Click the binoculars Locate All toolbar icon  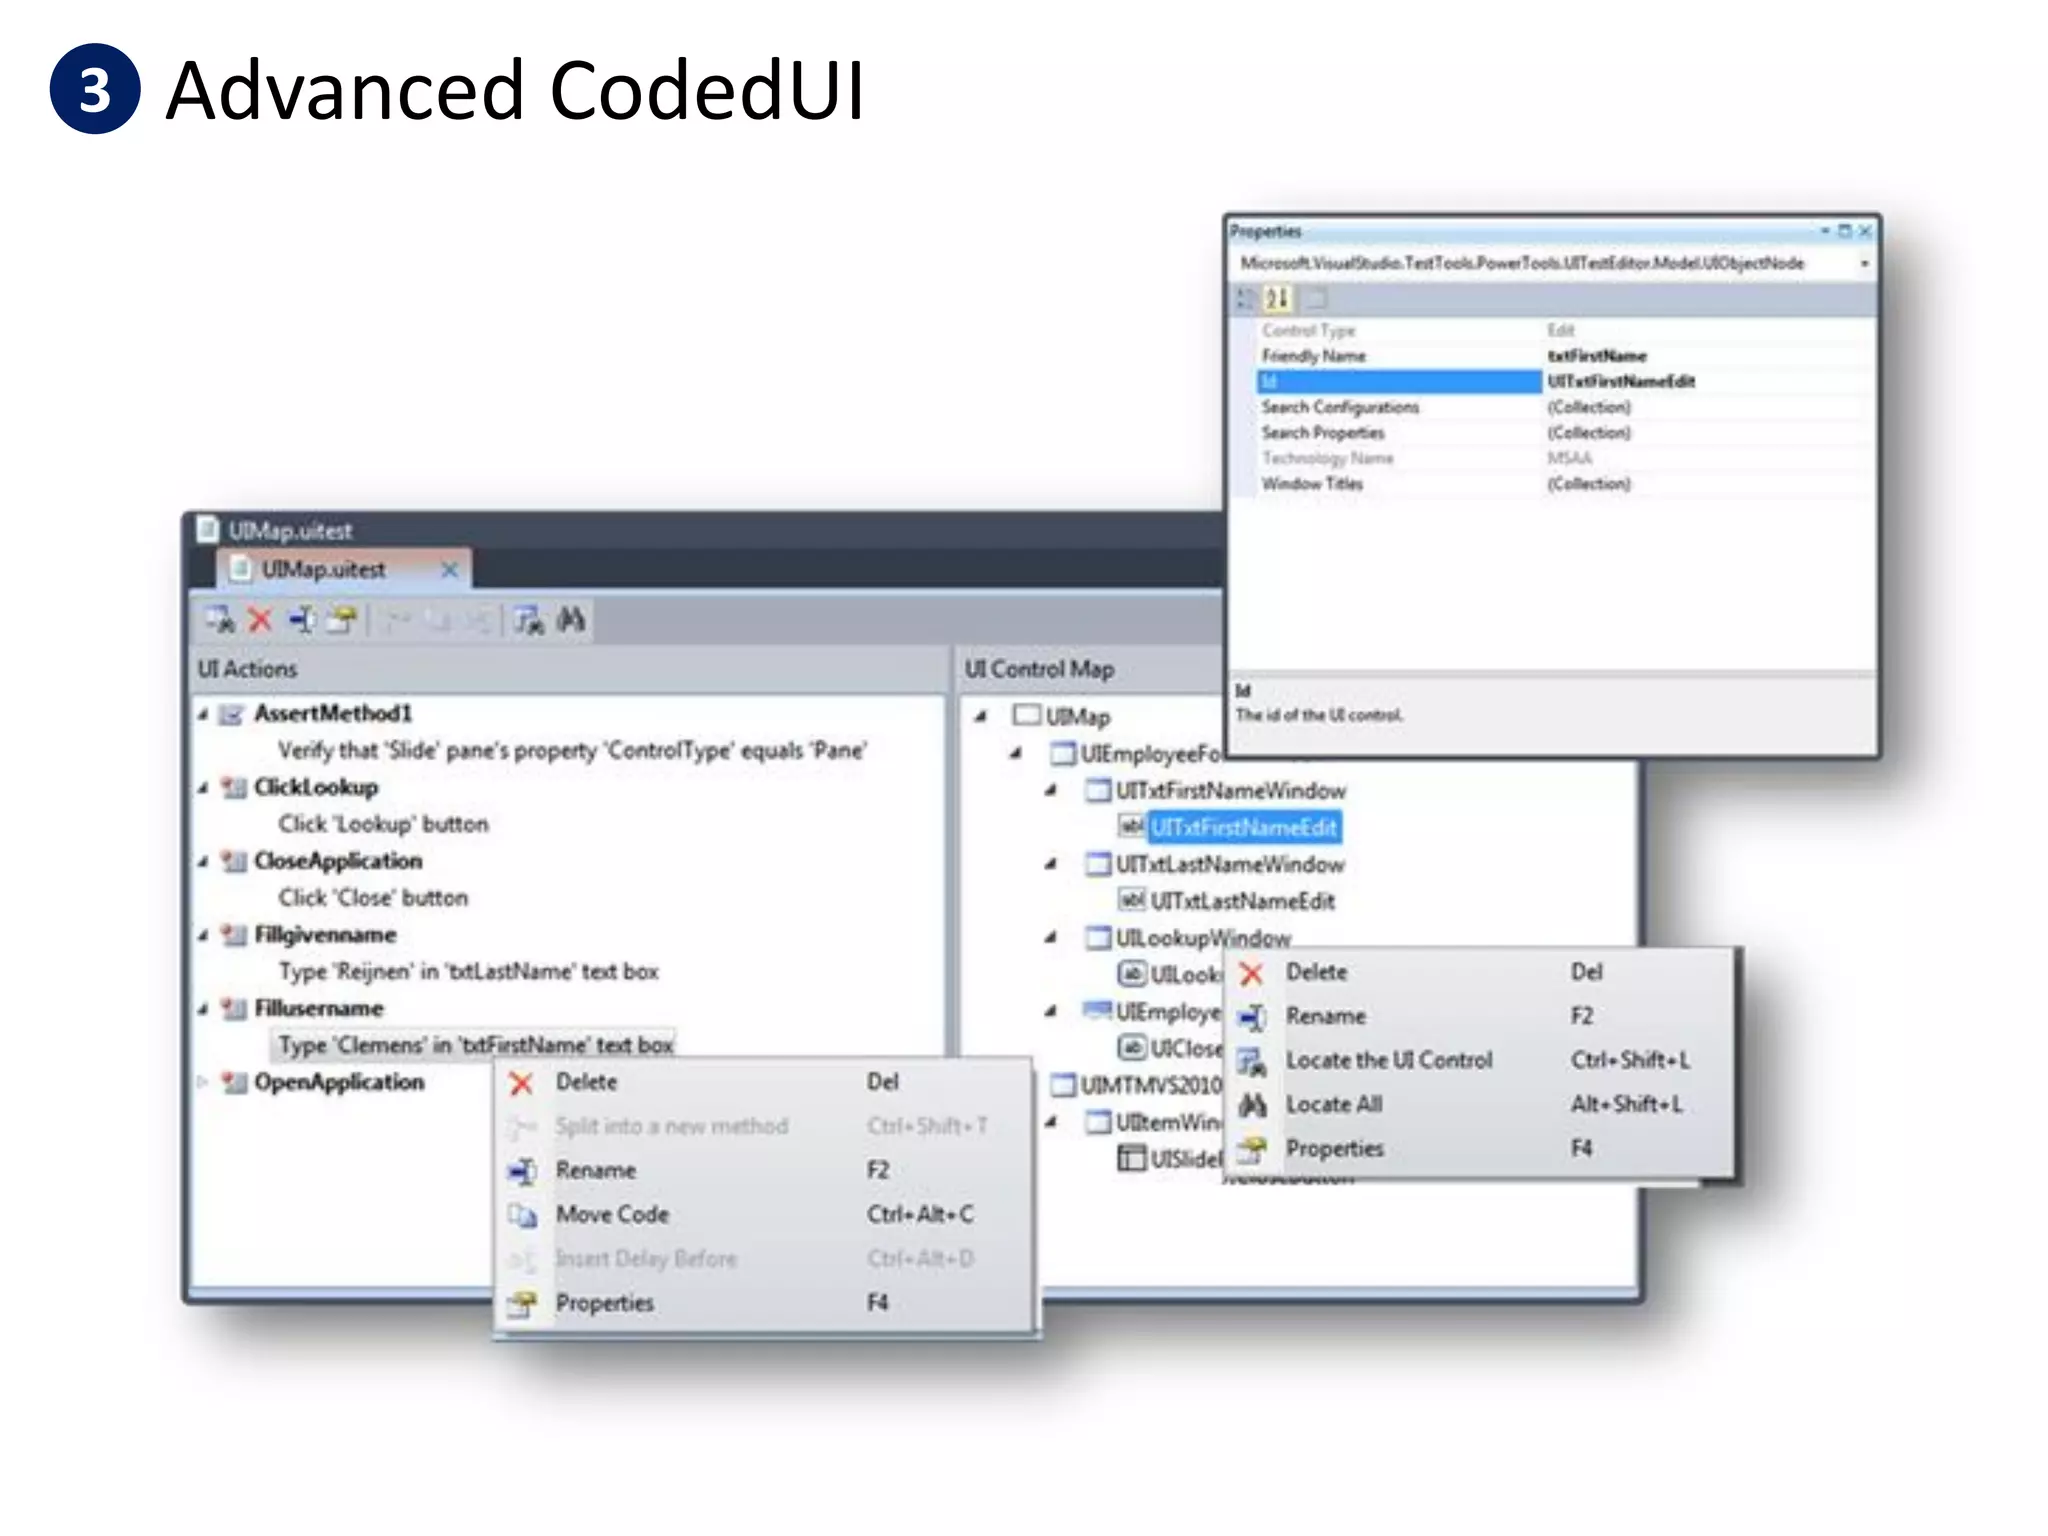[571, 620]
